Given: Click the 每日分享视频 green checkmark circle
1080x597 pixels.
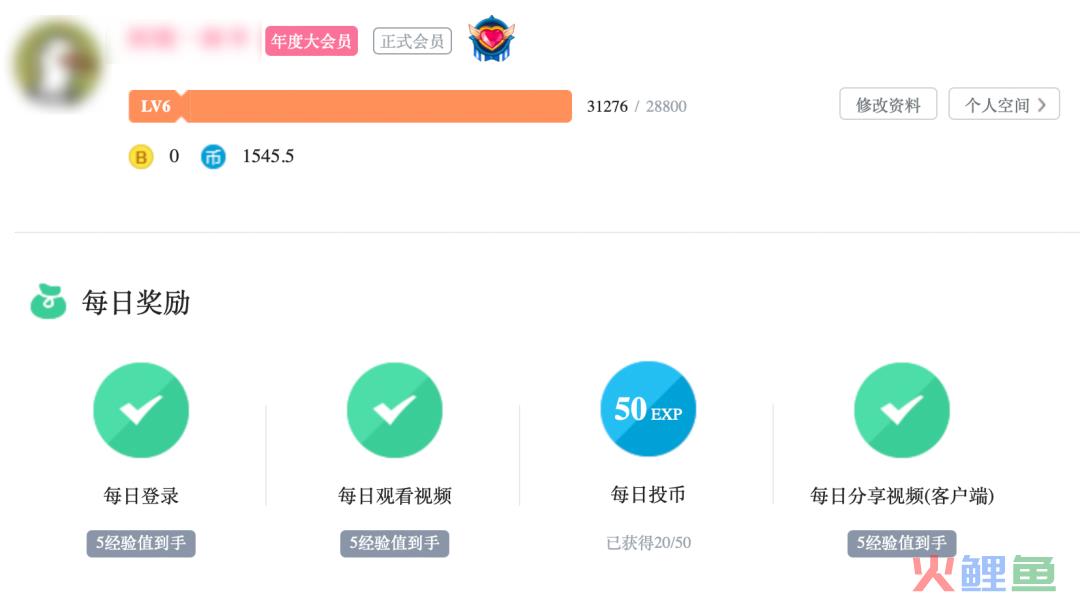Looking at the screenshot, I should click(902, 410).
